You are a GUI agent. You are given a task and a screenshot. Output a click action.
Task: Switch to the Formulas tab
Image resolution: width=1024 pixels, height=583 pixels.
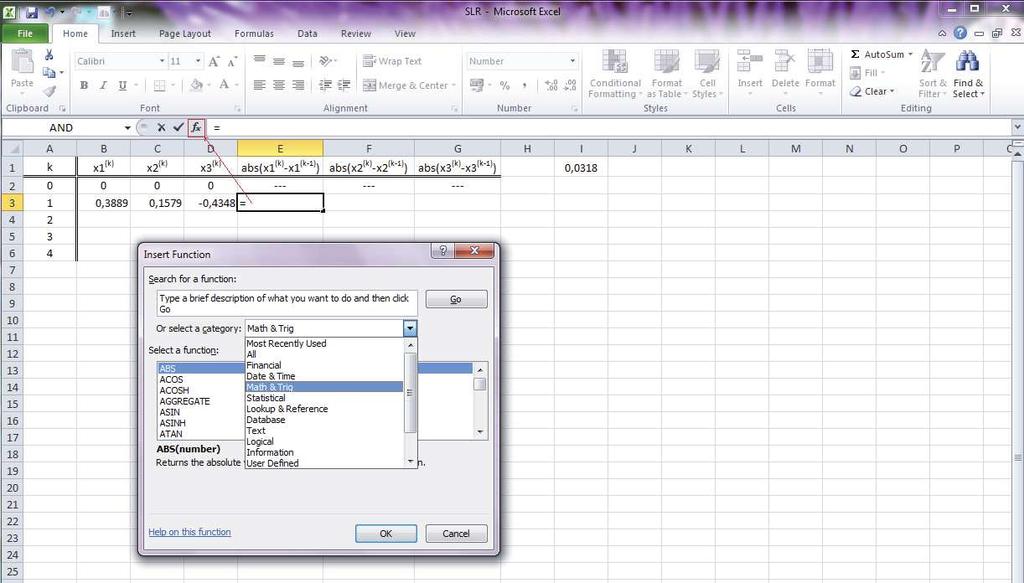pyautogui.click(x=254, y=33)
